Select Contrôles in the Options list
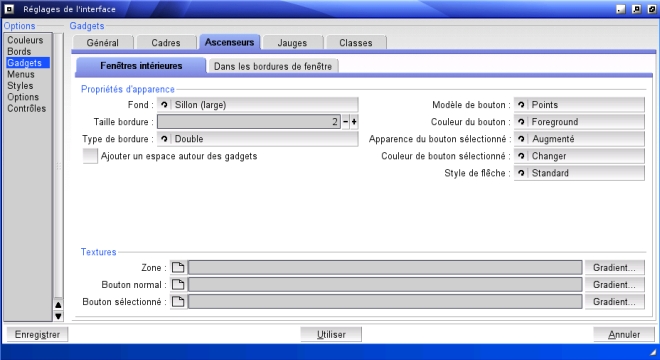 [x=28, y=108]
